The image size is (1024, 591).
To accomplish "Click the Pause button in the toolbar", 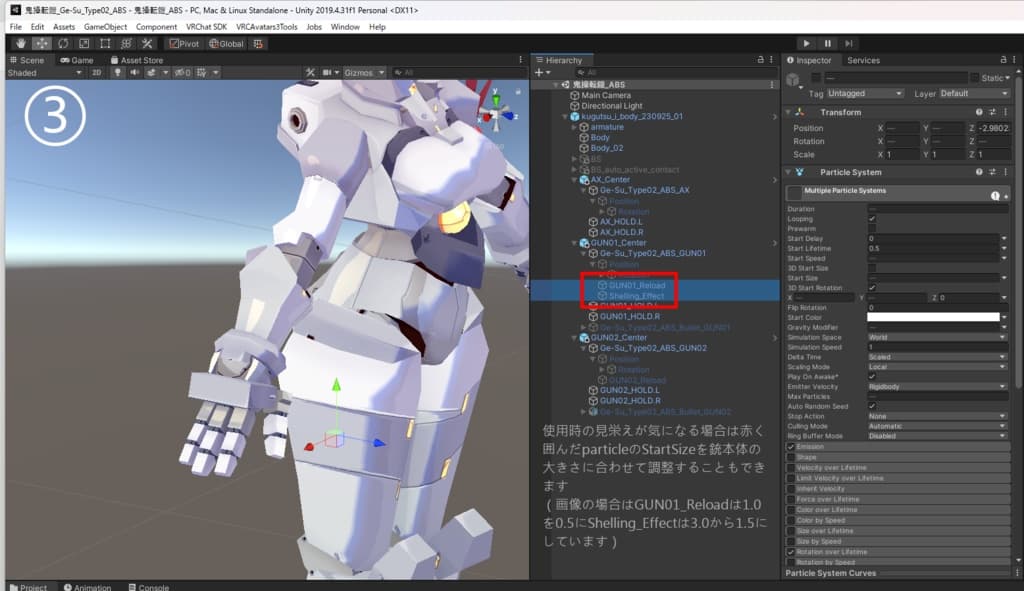I will click(x=830, y=43).
